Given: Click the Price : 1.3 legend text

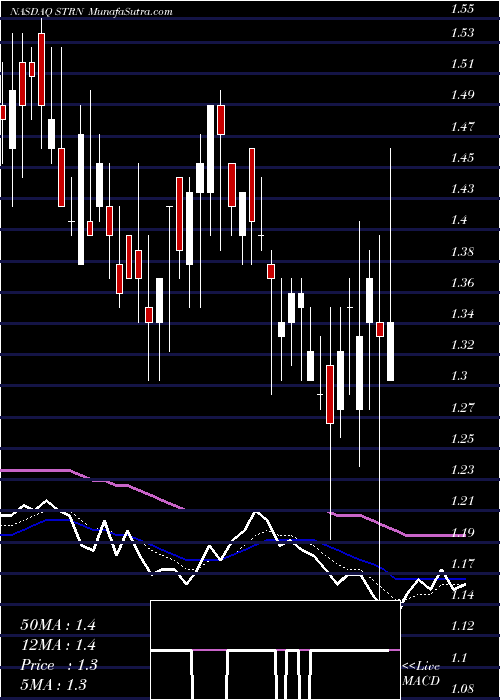Looking at the screenshot, I should point(59,665).
